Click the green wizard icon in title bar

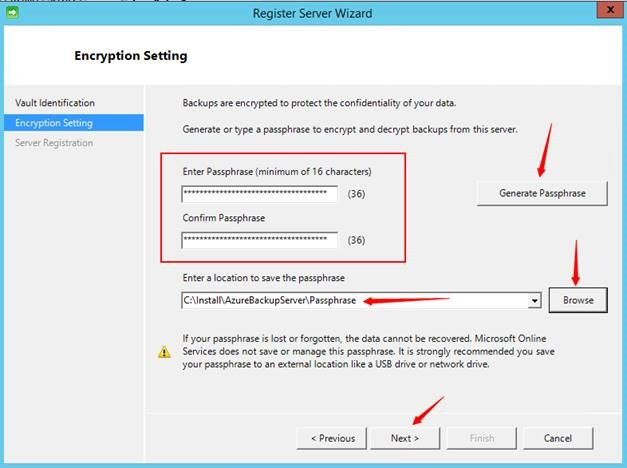click(12, 11)
